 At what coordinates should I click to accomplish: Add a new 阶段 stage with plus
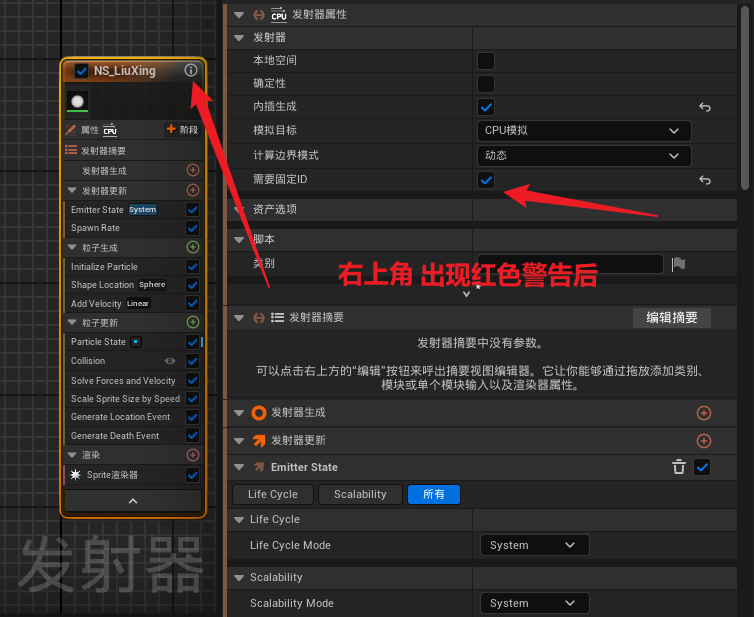pyautogui.click(x=182, y=129)
